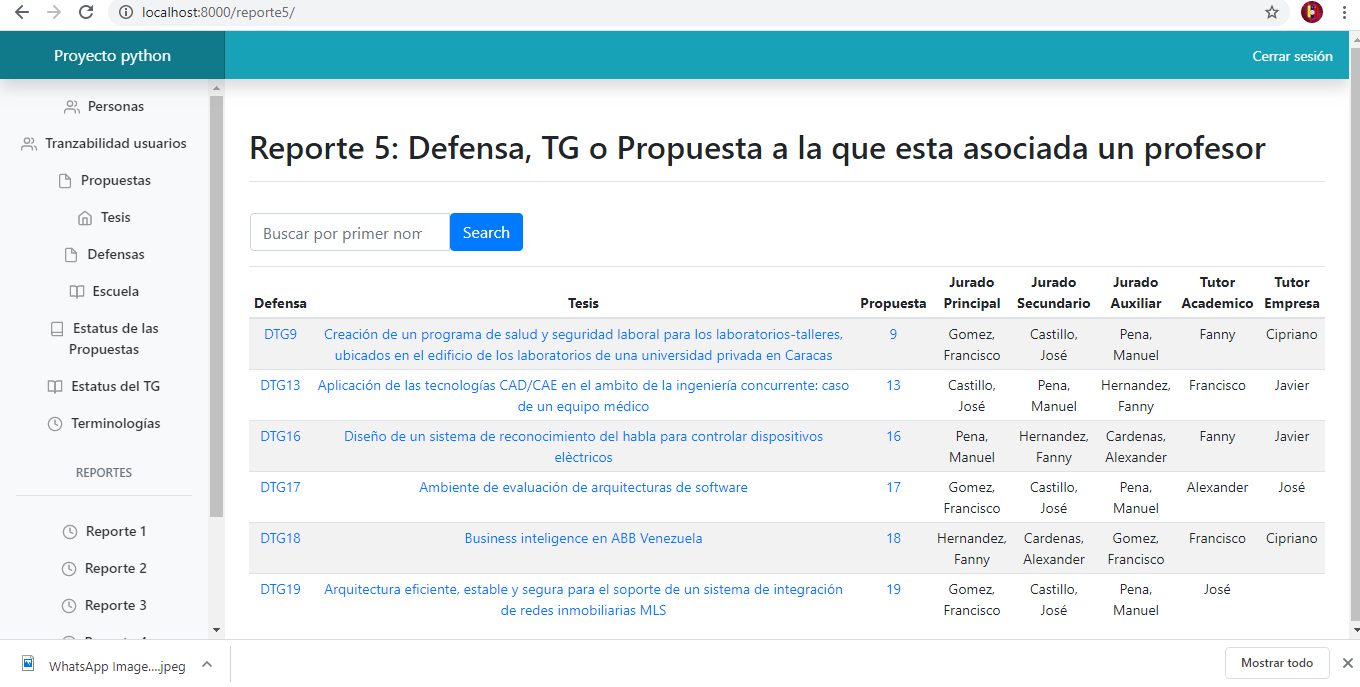Close the downloads bar with the X
Viewport: 1360px width, 687px height.
click(1347, 663)
